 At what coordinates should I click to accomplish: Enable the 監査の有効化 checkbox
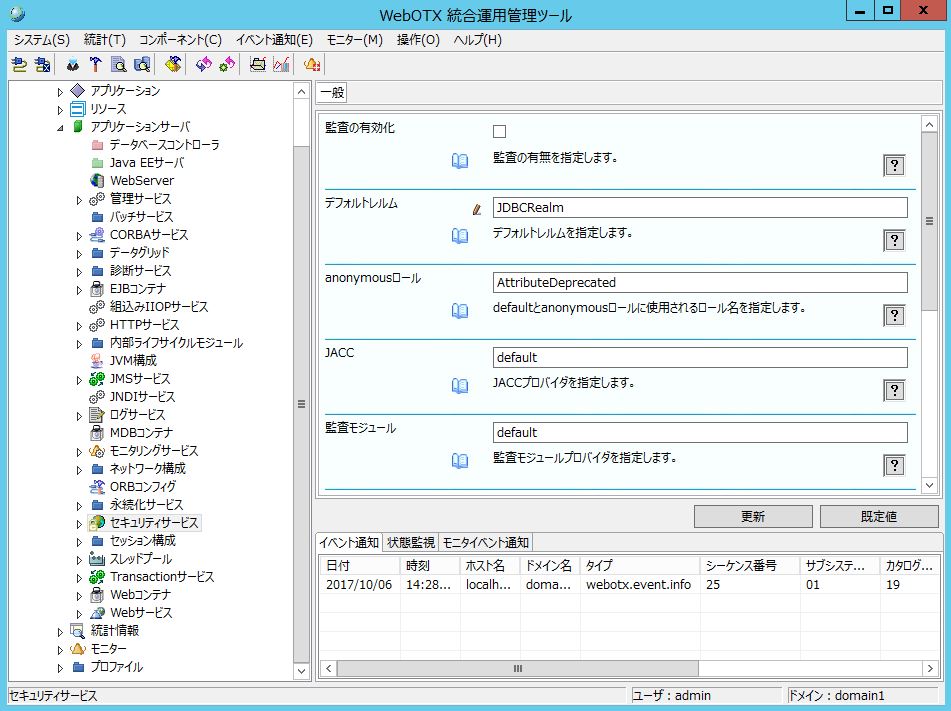[x=500, y=131]
